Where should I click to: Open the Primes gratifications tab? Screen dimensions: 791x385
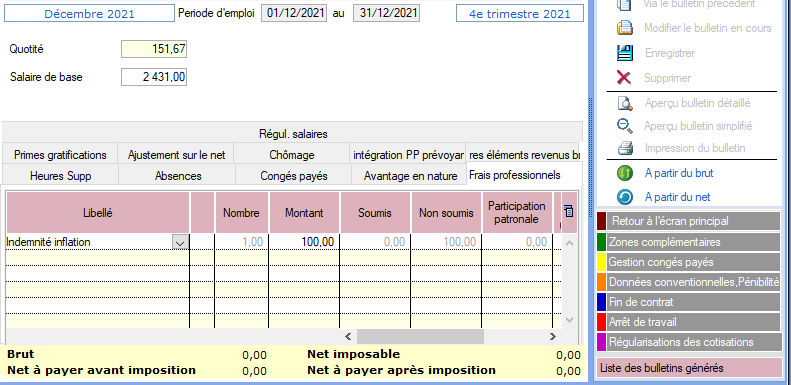(60, 154)
